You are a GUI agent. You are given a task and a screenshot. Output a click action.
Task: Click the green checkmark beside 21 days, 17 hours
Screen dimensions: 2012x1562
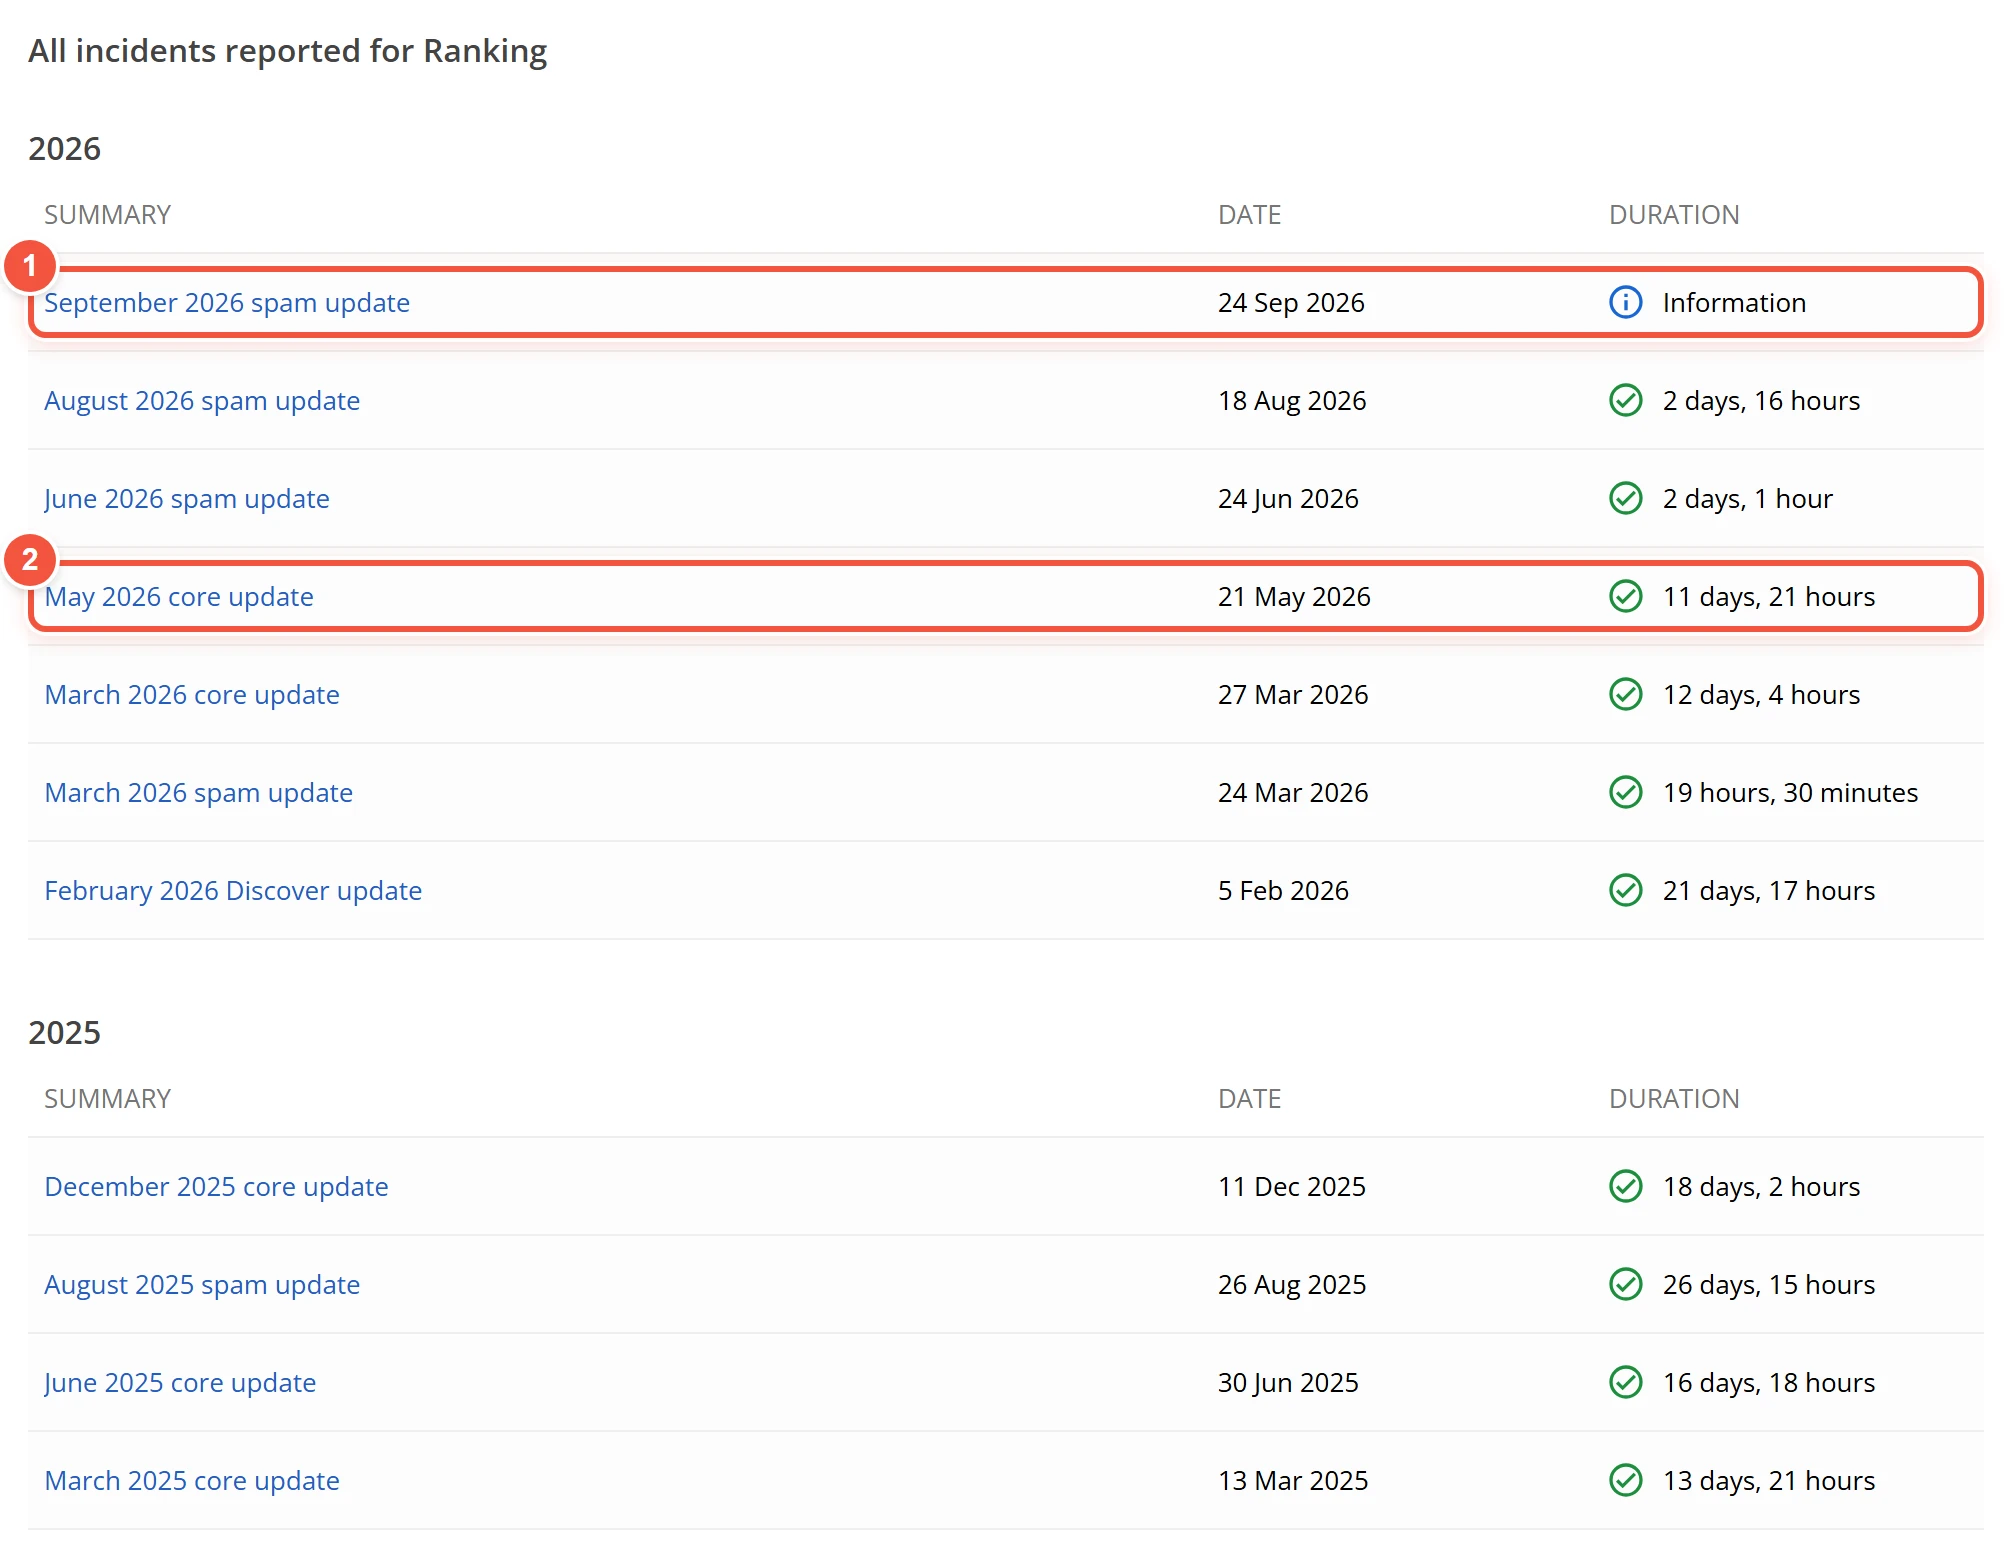[1626, 890]
